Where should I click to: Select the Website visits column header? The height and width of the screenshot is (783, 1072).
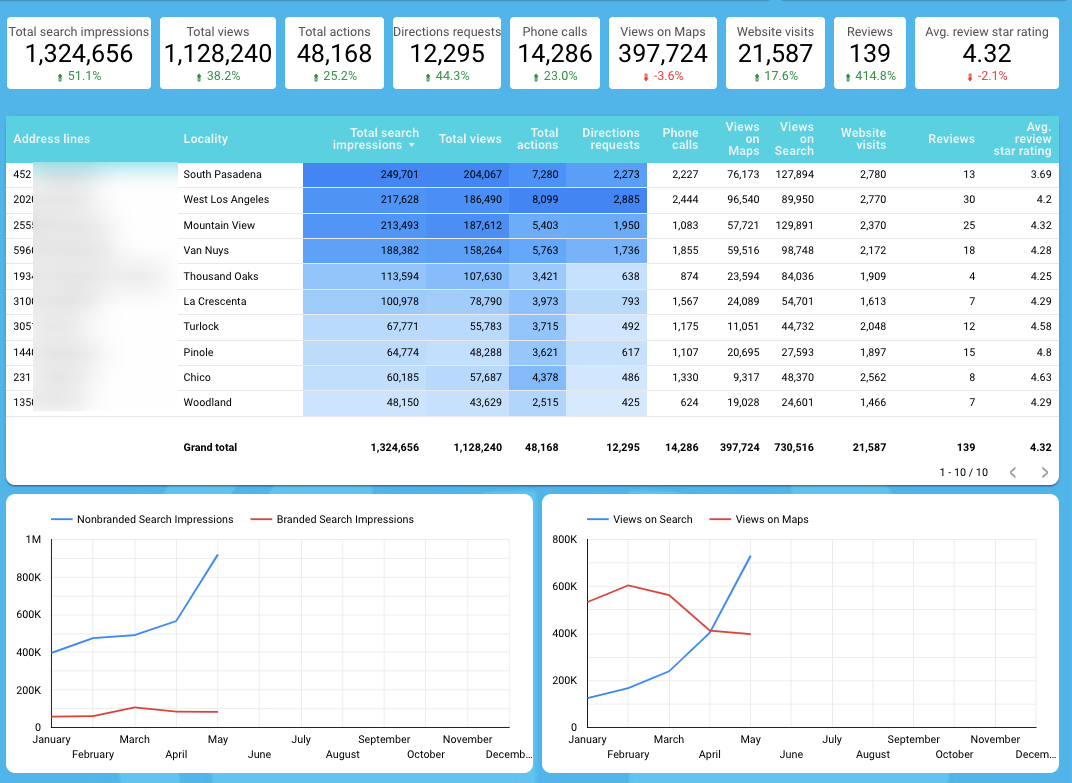click(863, 139)
